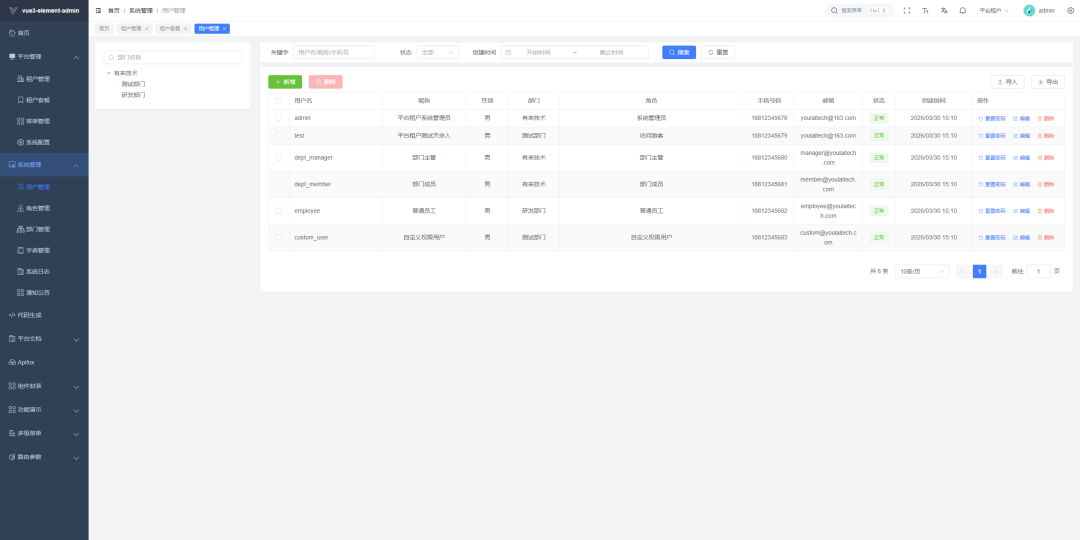
Task: Collapse the 有来技术 department tree node
Action: [x=109, y=73]
